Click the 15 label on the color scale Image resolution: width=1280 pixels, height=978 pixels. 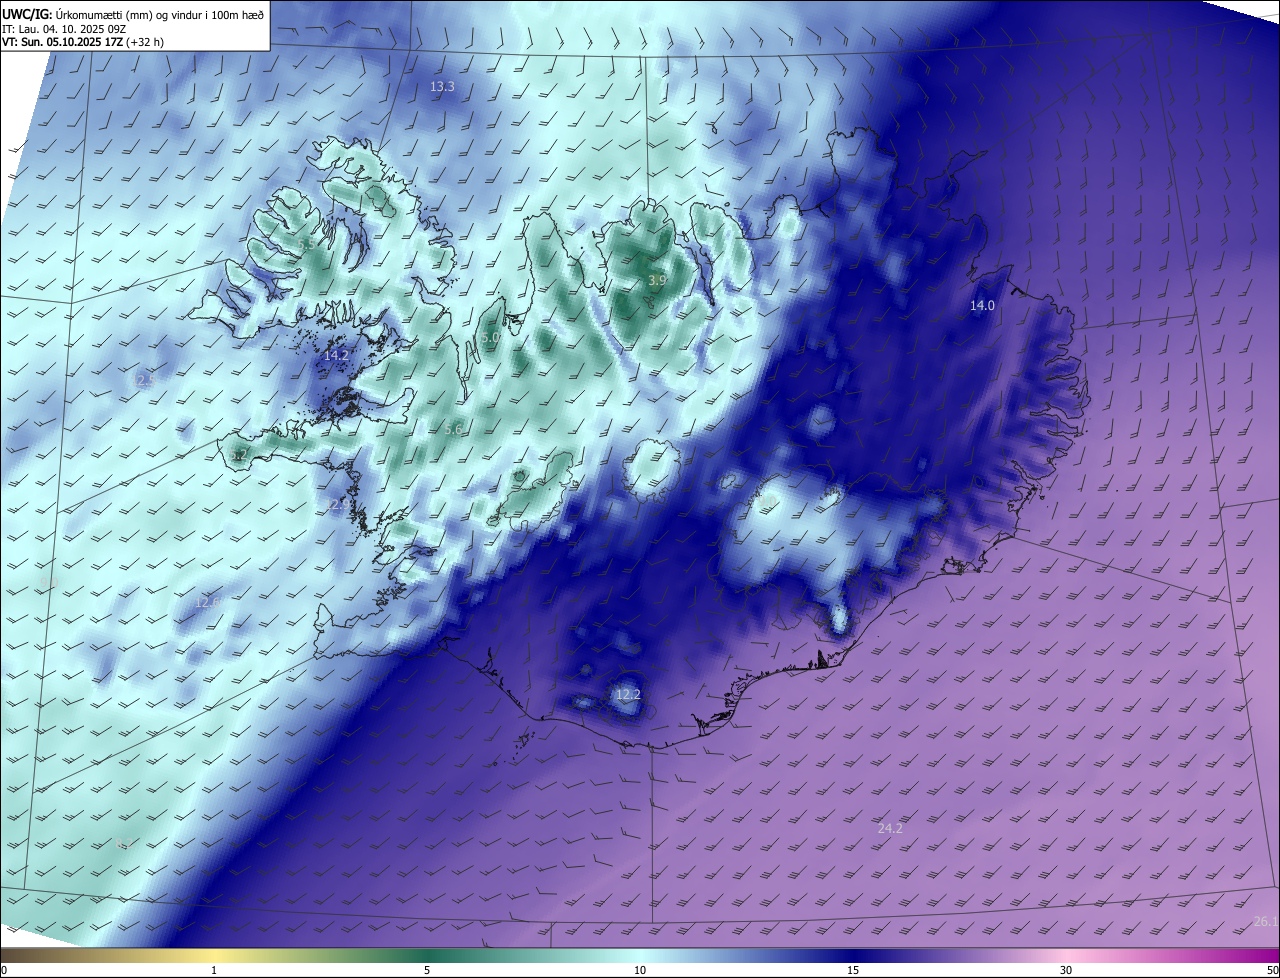pos(853,970)
